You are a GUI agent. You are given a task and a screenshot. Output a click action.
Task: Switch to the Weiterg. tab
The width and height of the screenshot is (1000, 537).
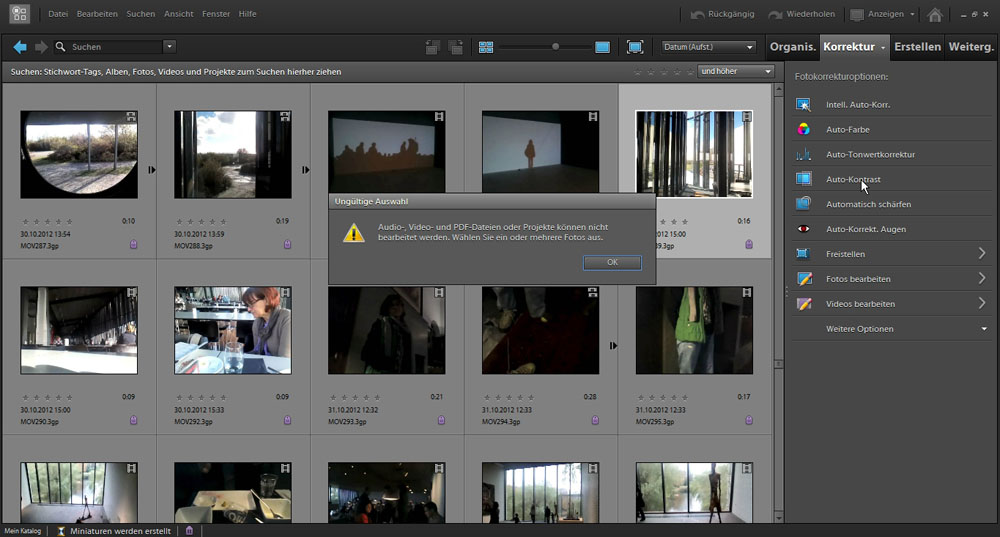tap(971, 47)
